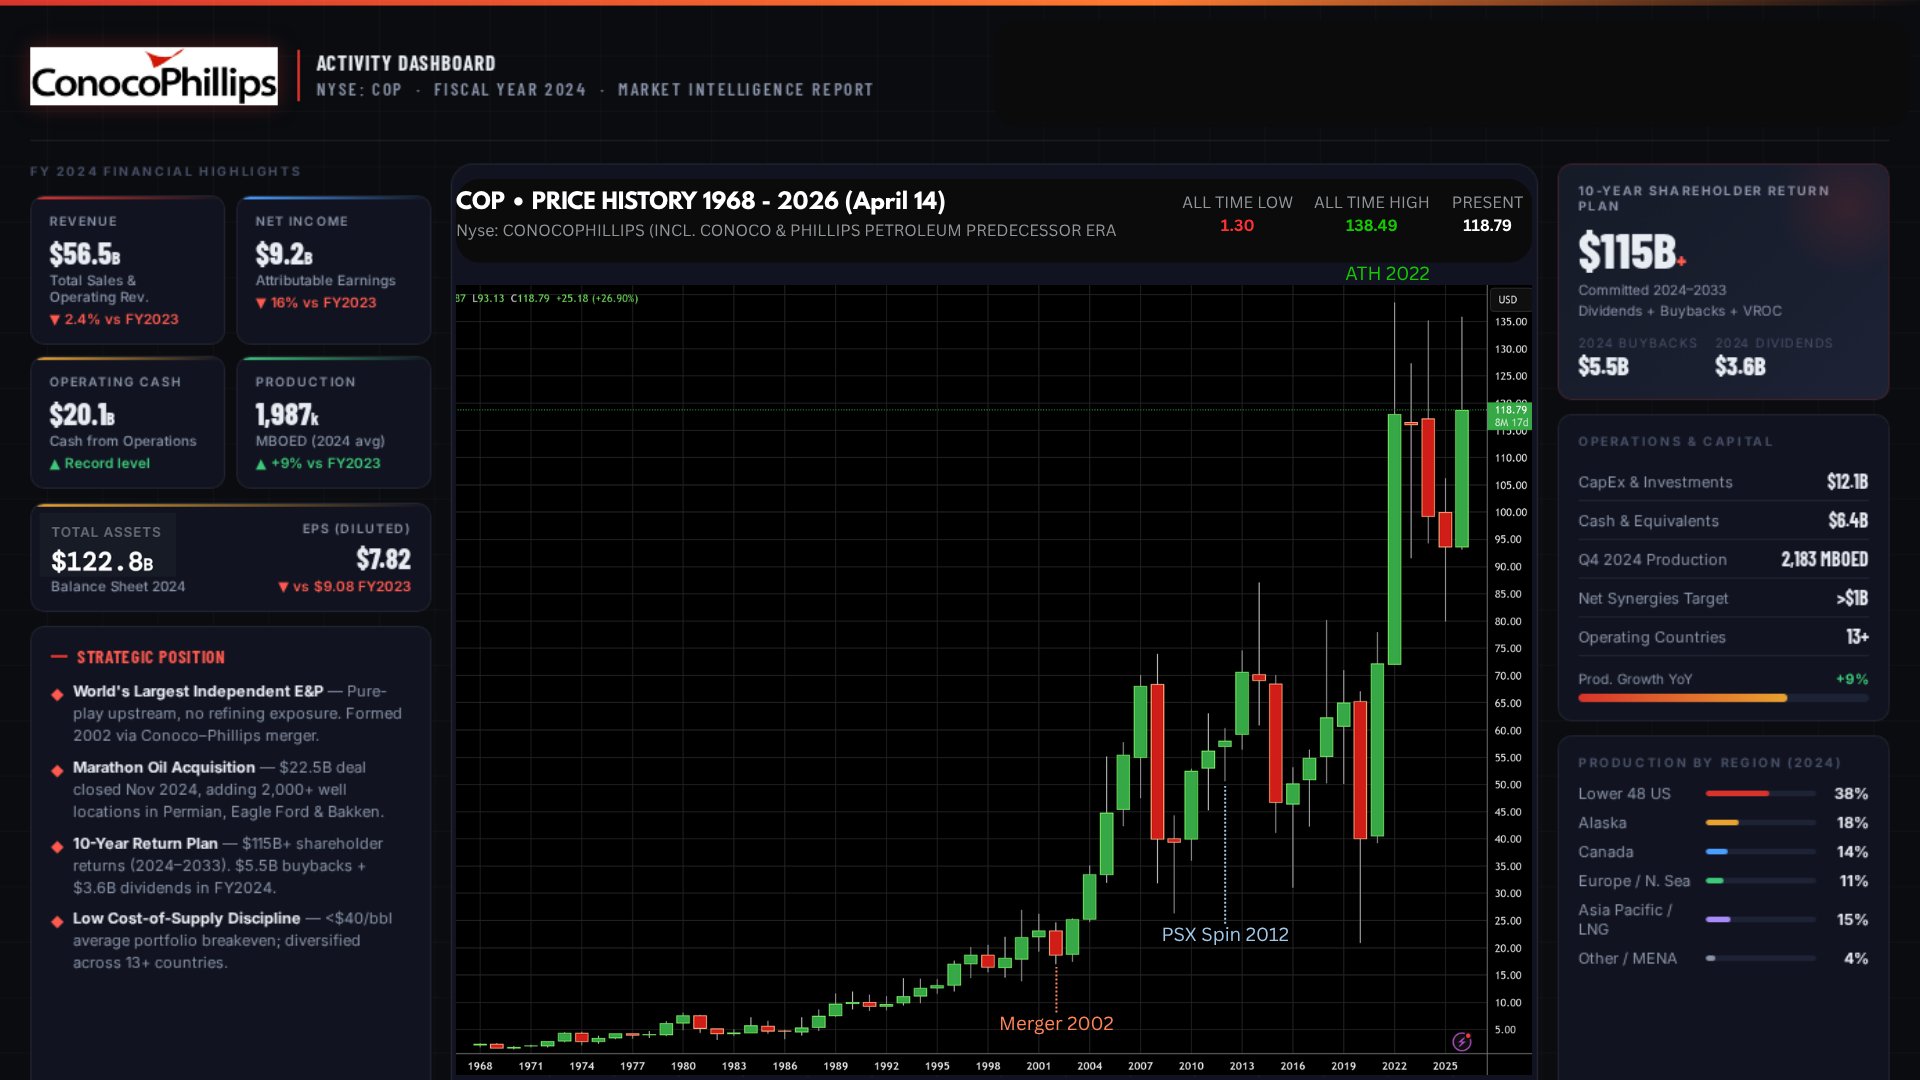Click the Merger 2002 chart annotation
The width and height of the screenshot is (1920, 1080).
click(x=1056, y=1023)
